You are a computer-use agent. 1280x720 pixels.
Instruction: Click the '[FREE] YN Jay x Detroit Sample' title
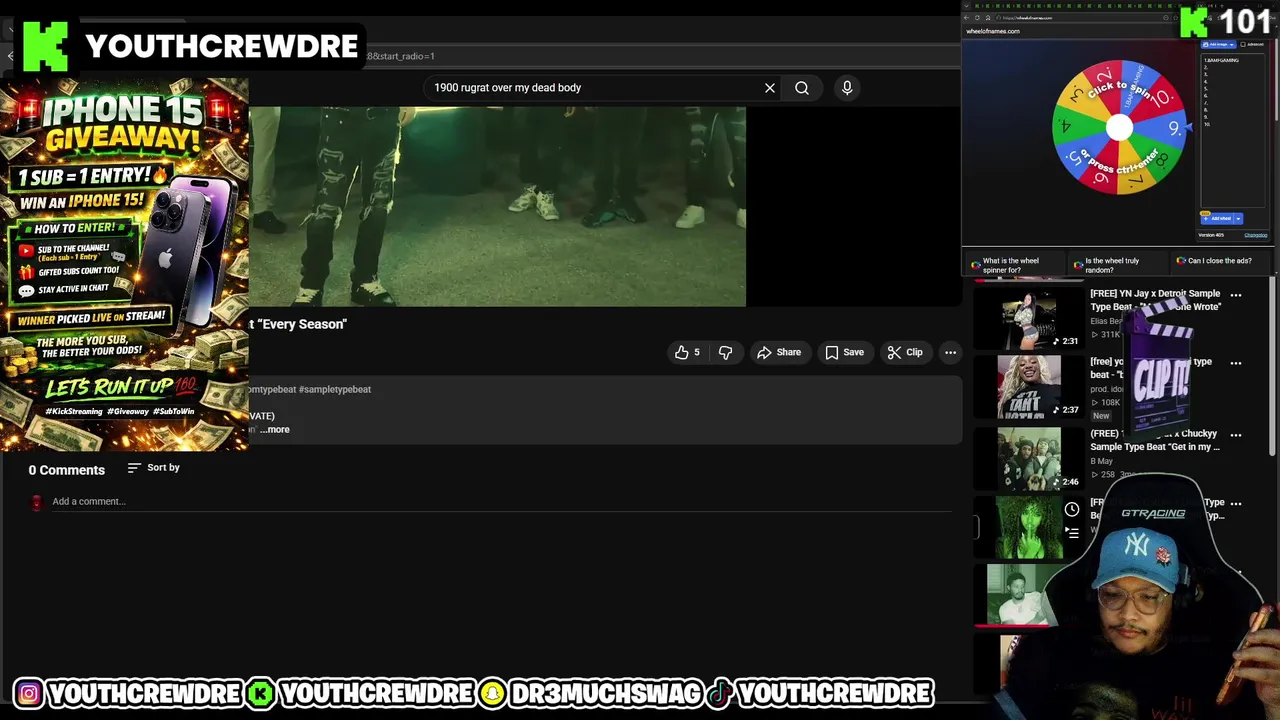click(x=1155, y=300)
